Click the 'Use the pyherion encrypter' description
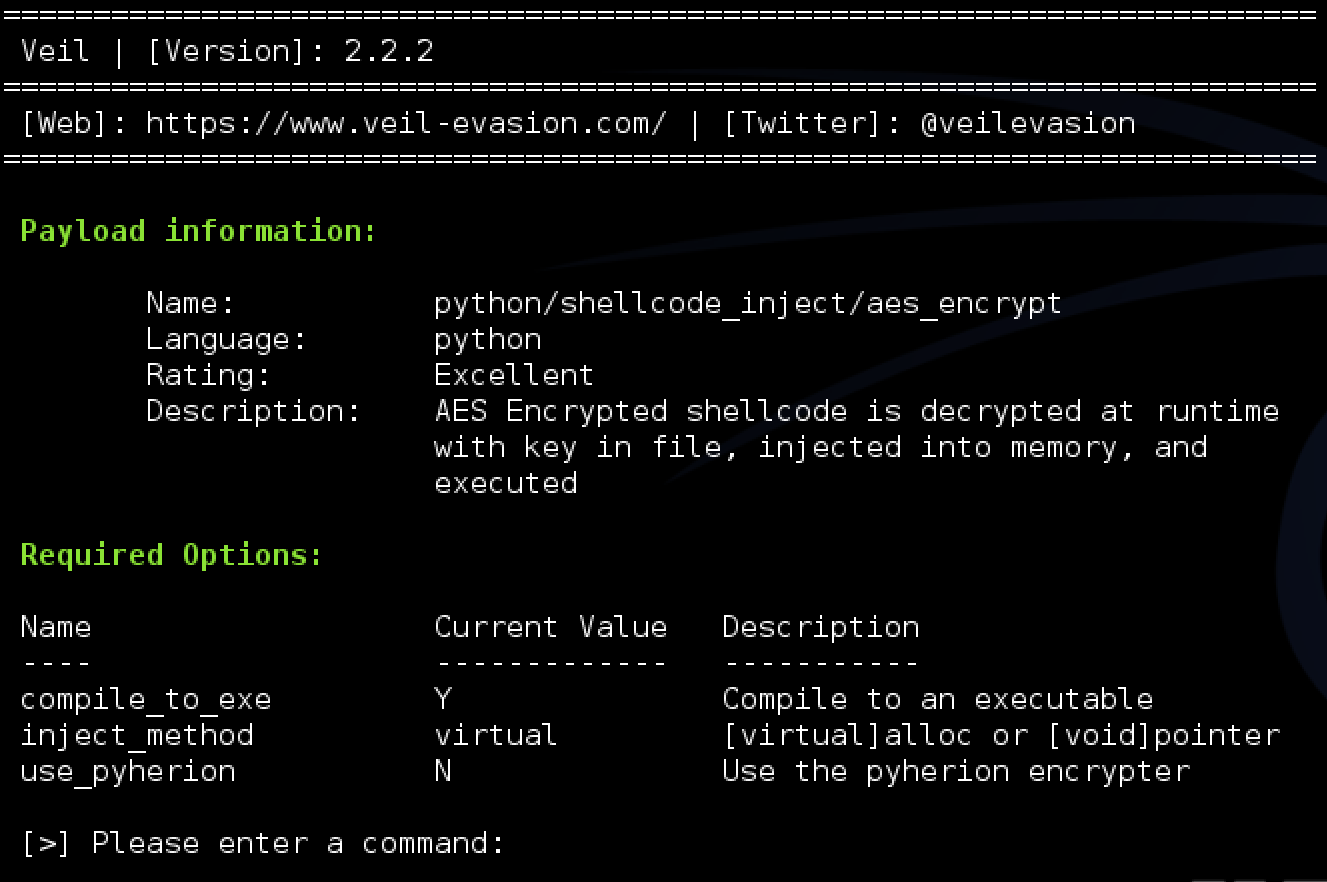The width and height of the screenshot is (1327, 882). (x=956, y=771)
